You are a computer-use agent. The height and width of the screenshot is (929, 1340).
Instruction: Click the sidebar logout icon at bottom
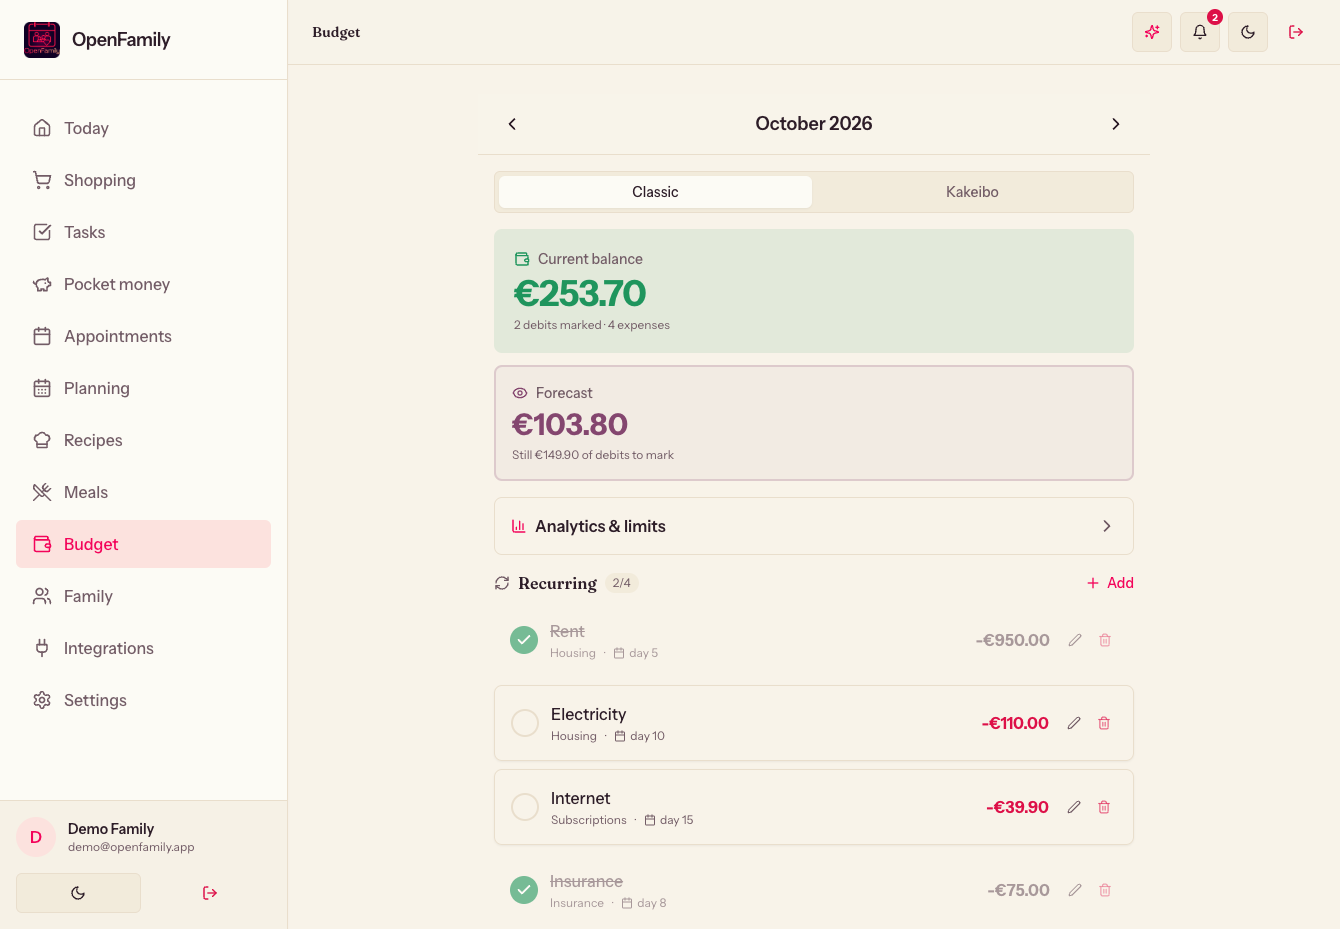click(x=210, y=893)
